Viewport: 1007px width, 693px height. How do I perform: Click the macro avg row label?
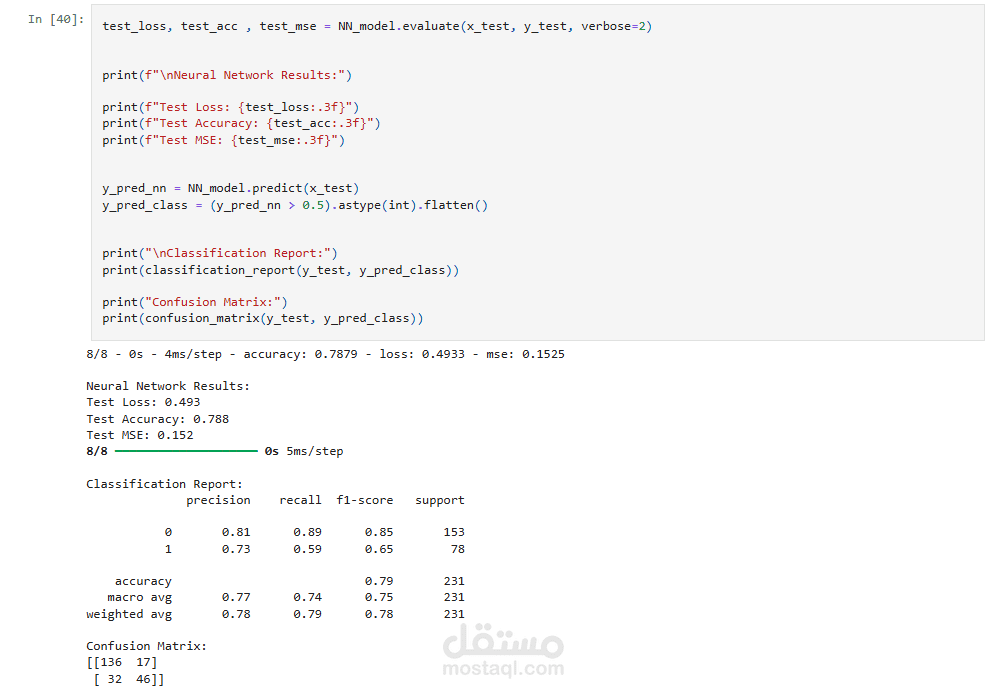(139, 597)
